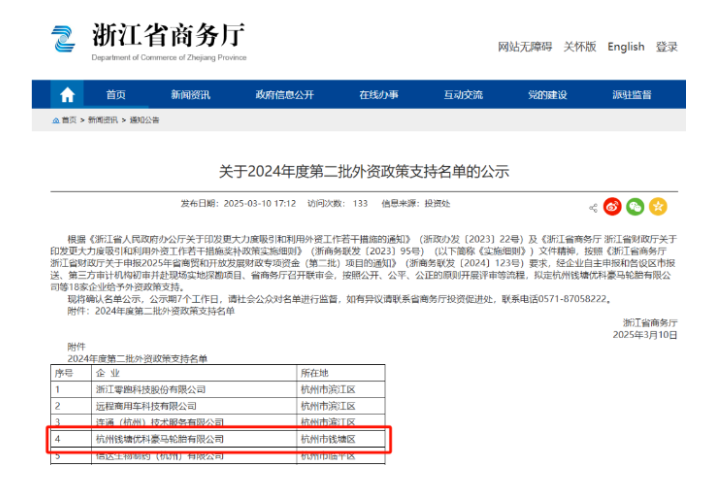
Task: Share the article via WeChat icon
Action: click(x=635, y=207)
